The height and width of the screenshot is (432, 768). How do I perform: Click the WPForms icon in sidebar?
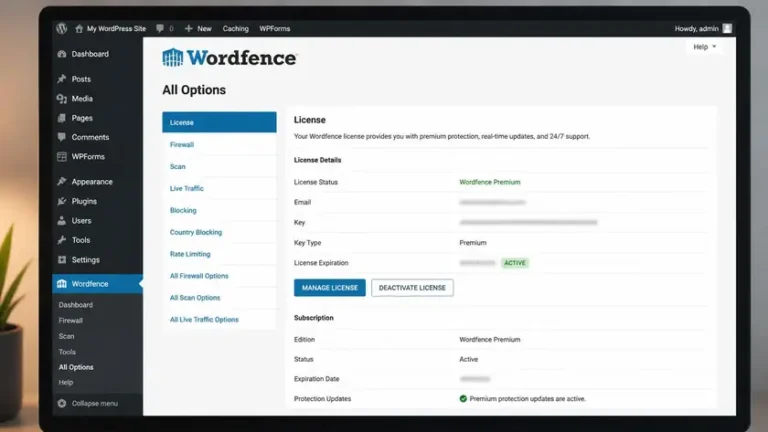[x=62, y=157]
